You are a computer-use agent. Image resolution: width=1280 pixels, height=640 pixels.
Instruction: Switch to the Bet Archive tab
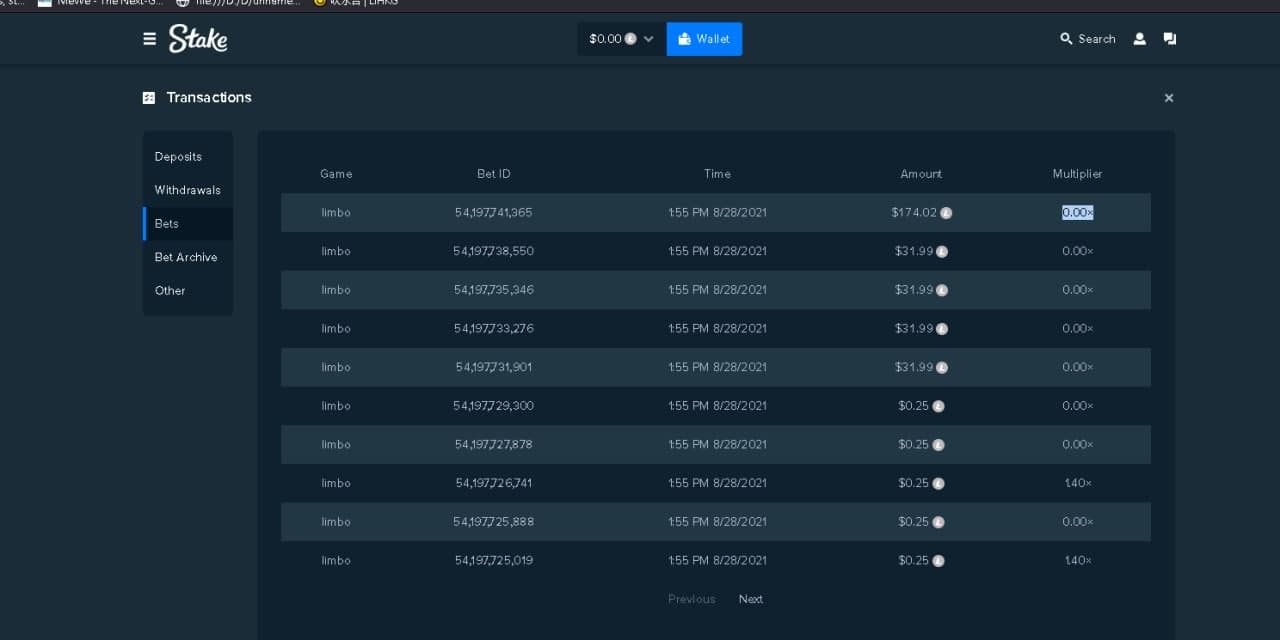[x=185, y=257]
